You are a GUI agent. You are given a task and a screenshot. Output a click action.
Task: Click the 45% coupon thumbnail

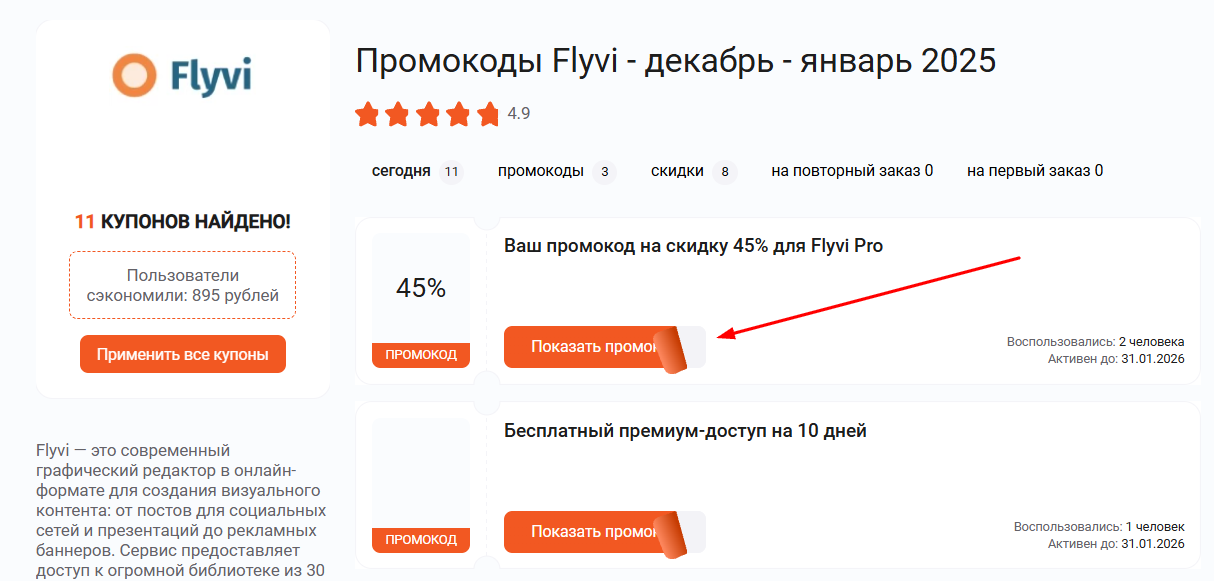pyautogui.click(x=420, y=285)
